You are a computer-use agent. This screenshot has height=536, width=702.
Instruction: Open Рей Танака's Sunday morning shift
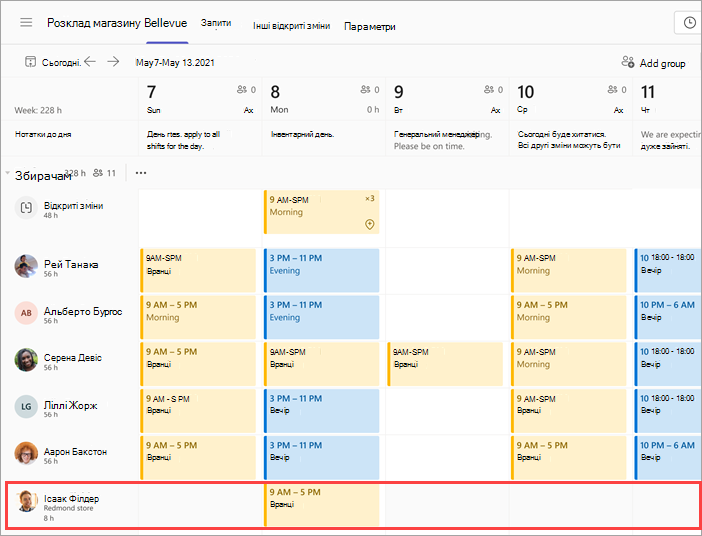(x=198, y=270)
